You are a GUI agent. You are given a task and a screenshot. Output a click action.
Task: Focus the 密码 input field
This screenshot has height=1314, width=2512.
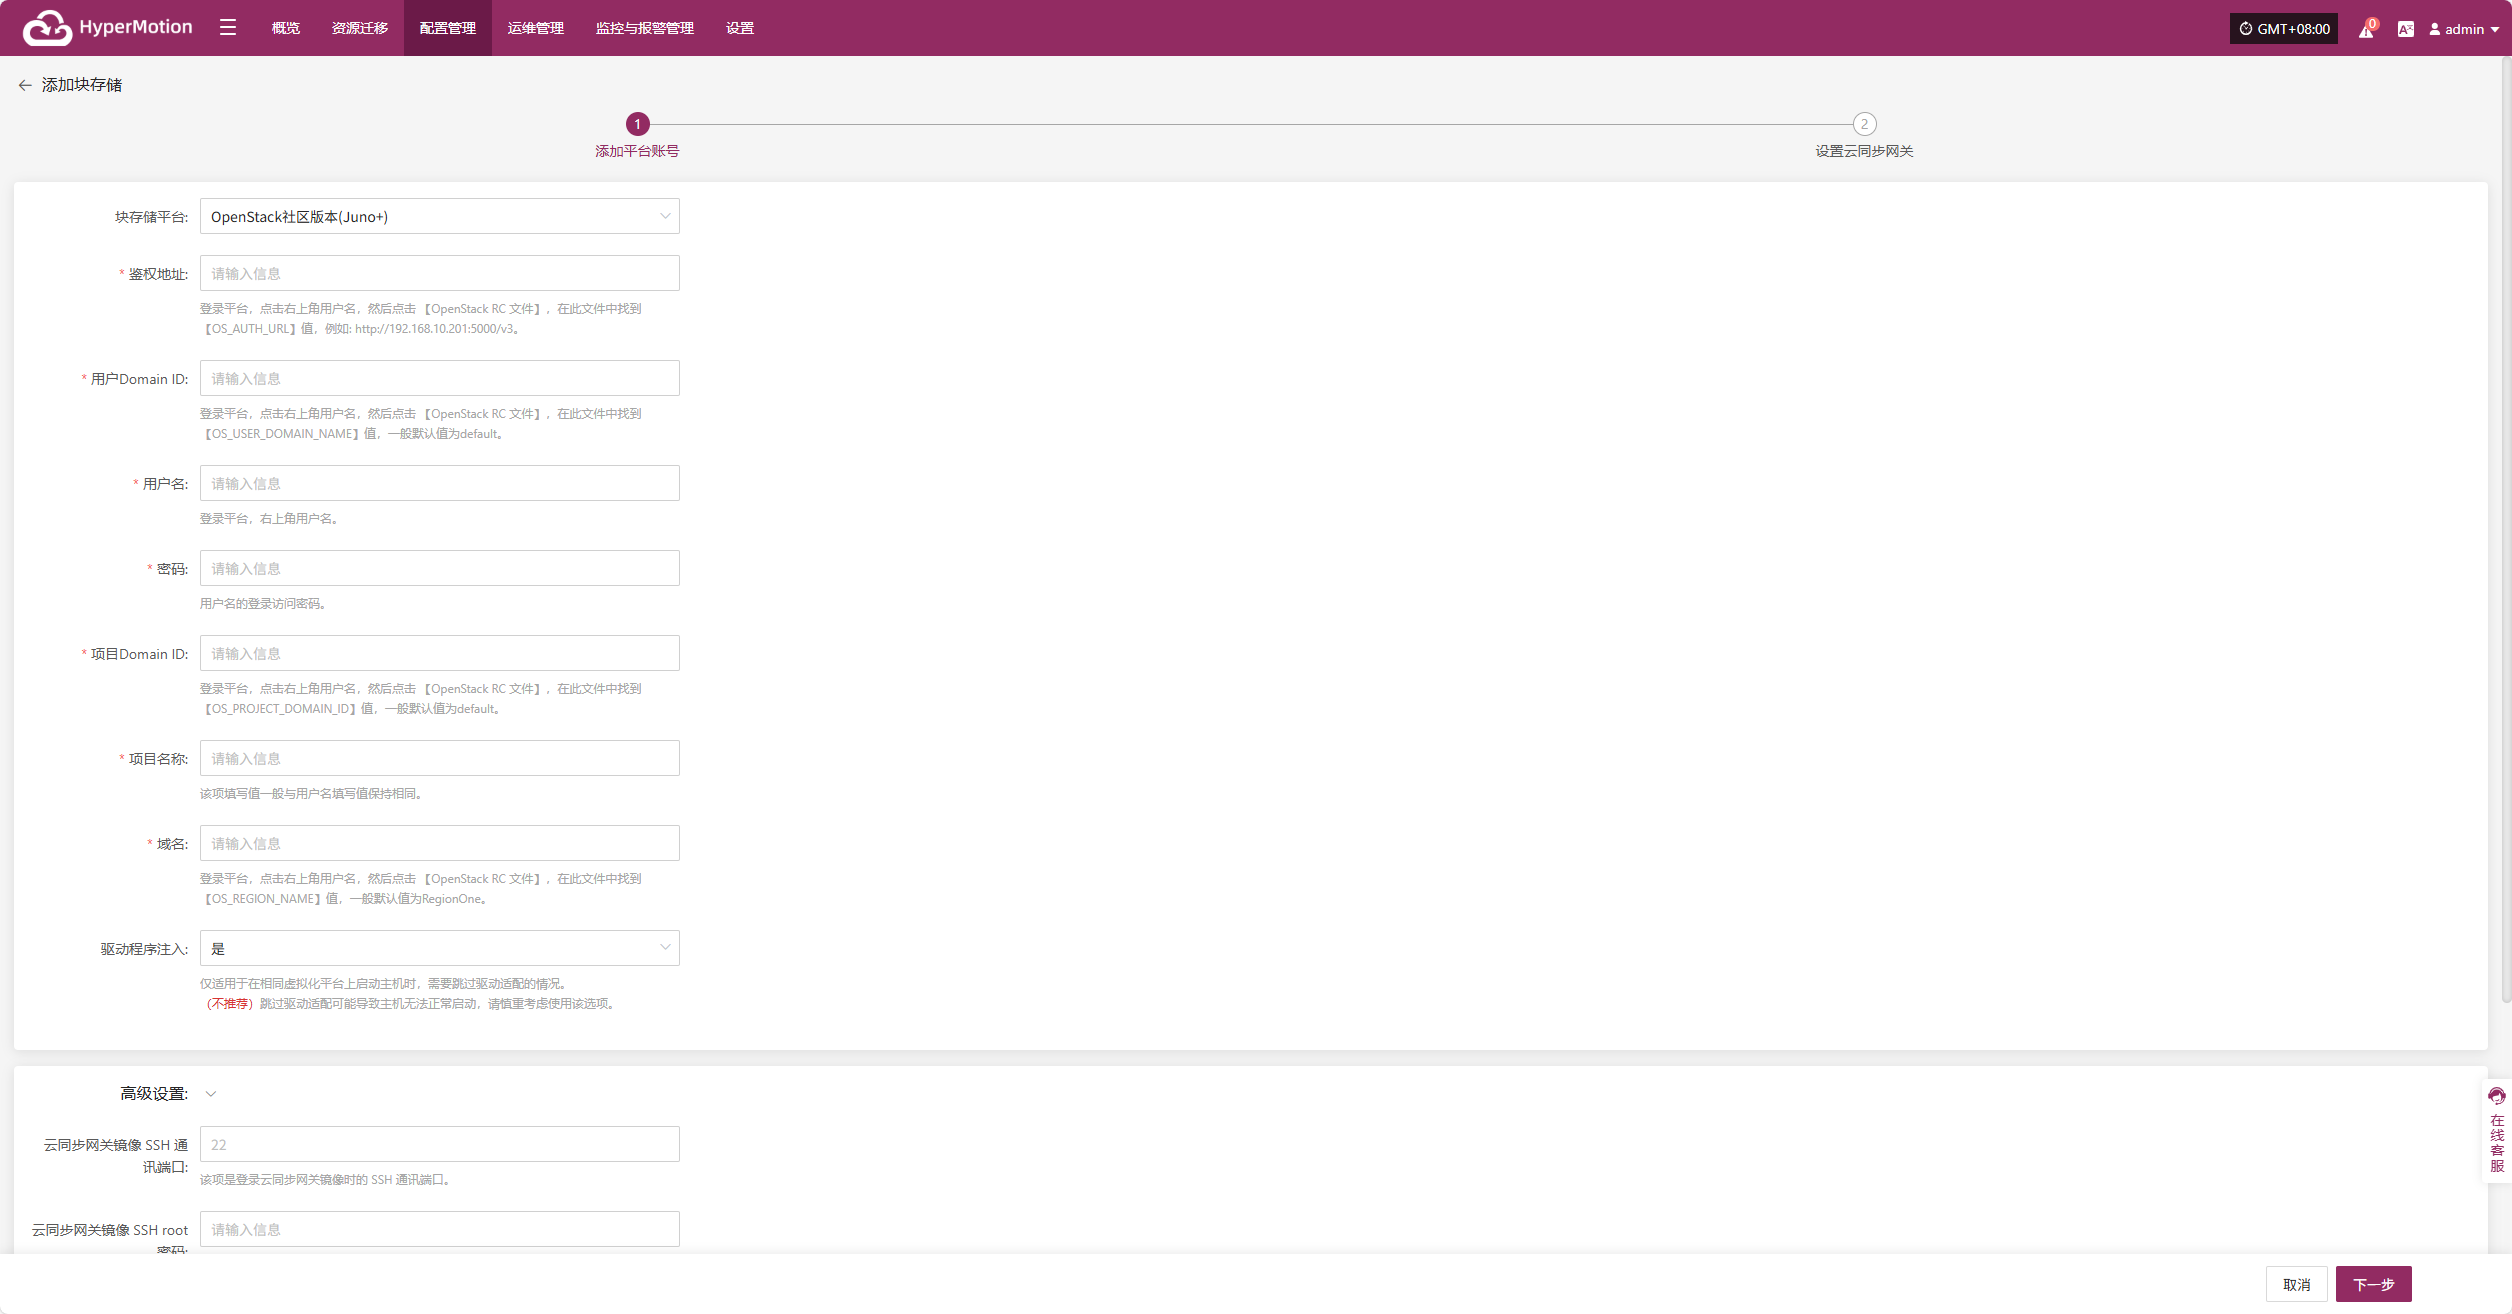pos(440,568)
